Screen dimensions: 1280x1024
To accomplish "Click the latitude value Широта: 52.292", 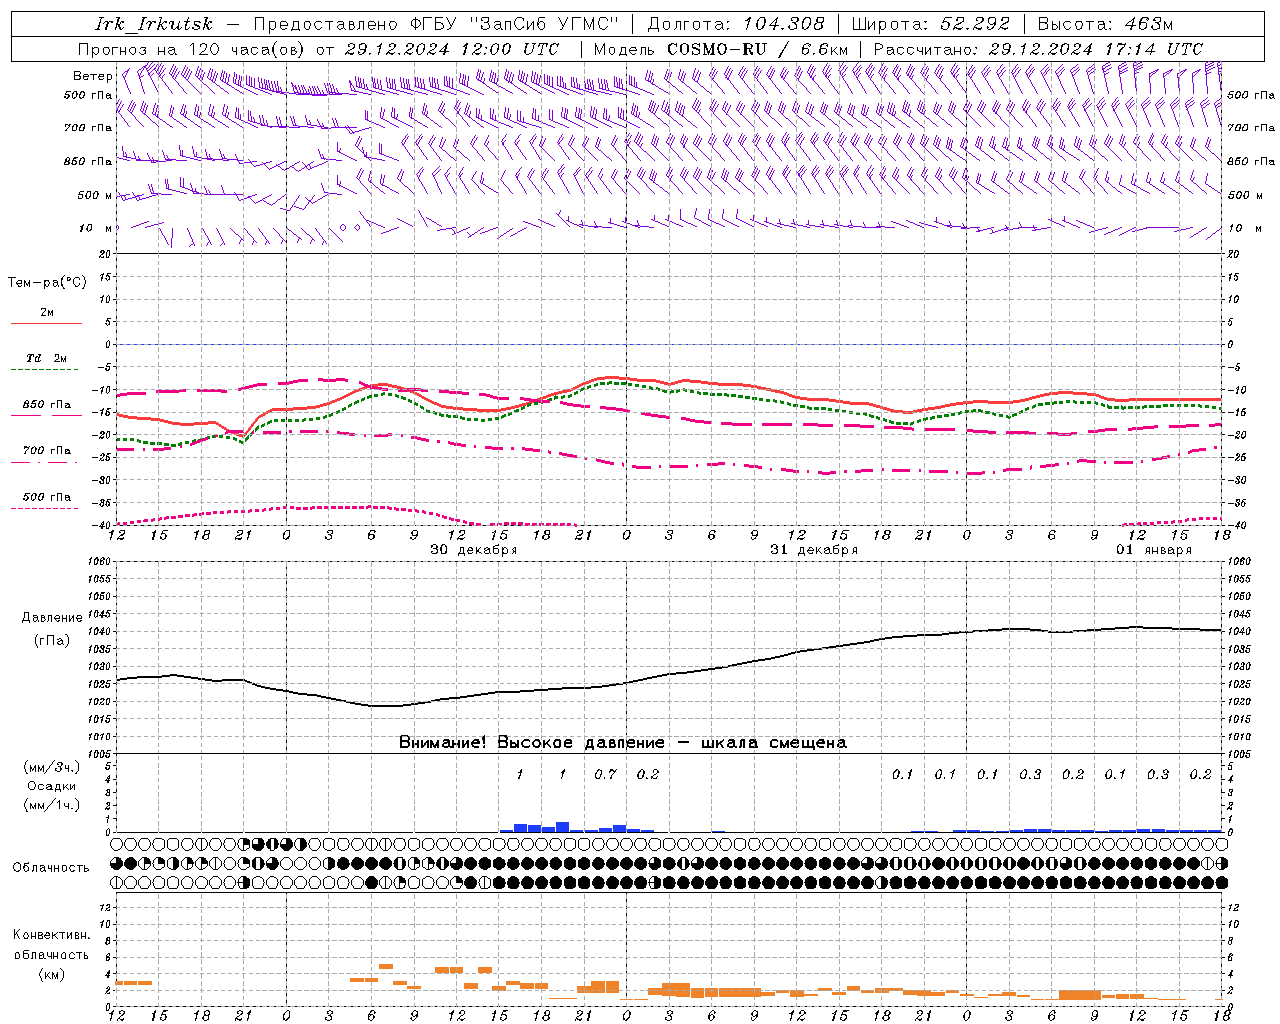I will pyautogui.click(x=931, y=24).
